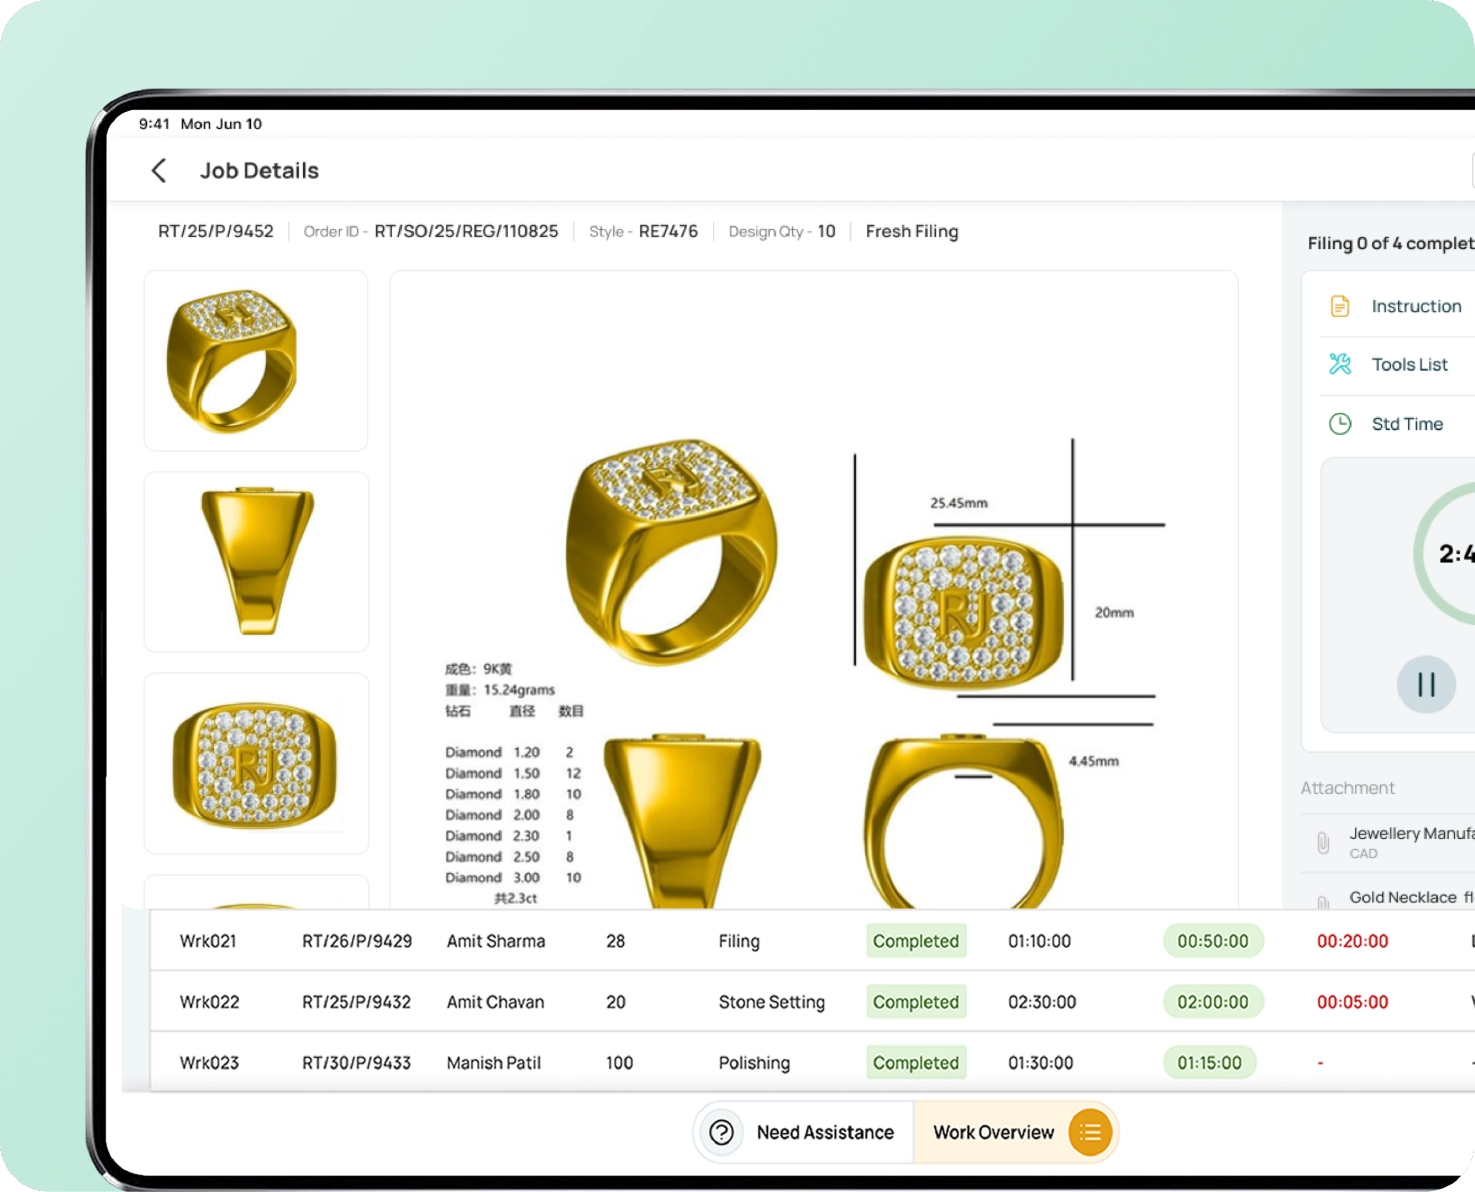The width and height of the screenshot is (1475, 1192).
Task: Go back using the left arrow icon
Action: (x=159, y=170)
